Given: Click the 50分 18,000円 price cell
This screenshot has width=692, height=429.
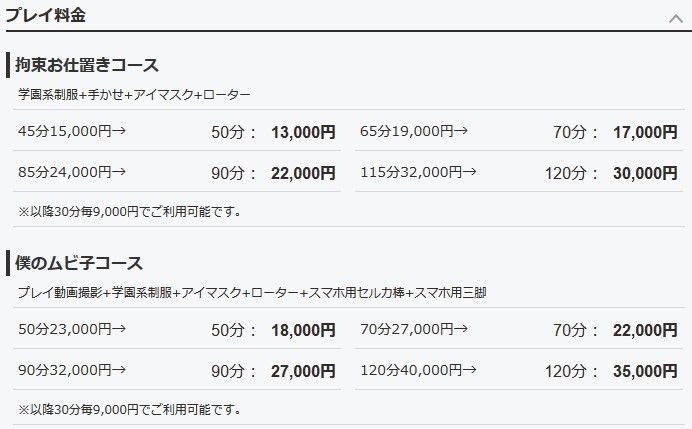Looking at the screenshot, I should pyautogui.click(x=273, y=330).
